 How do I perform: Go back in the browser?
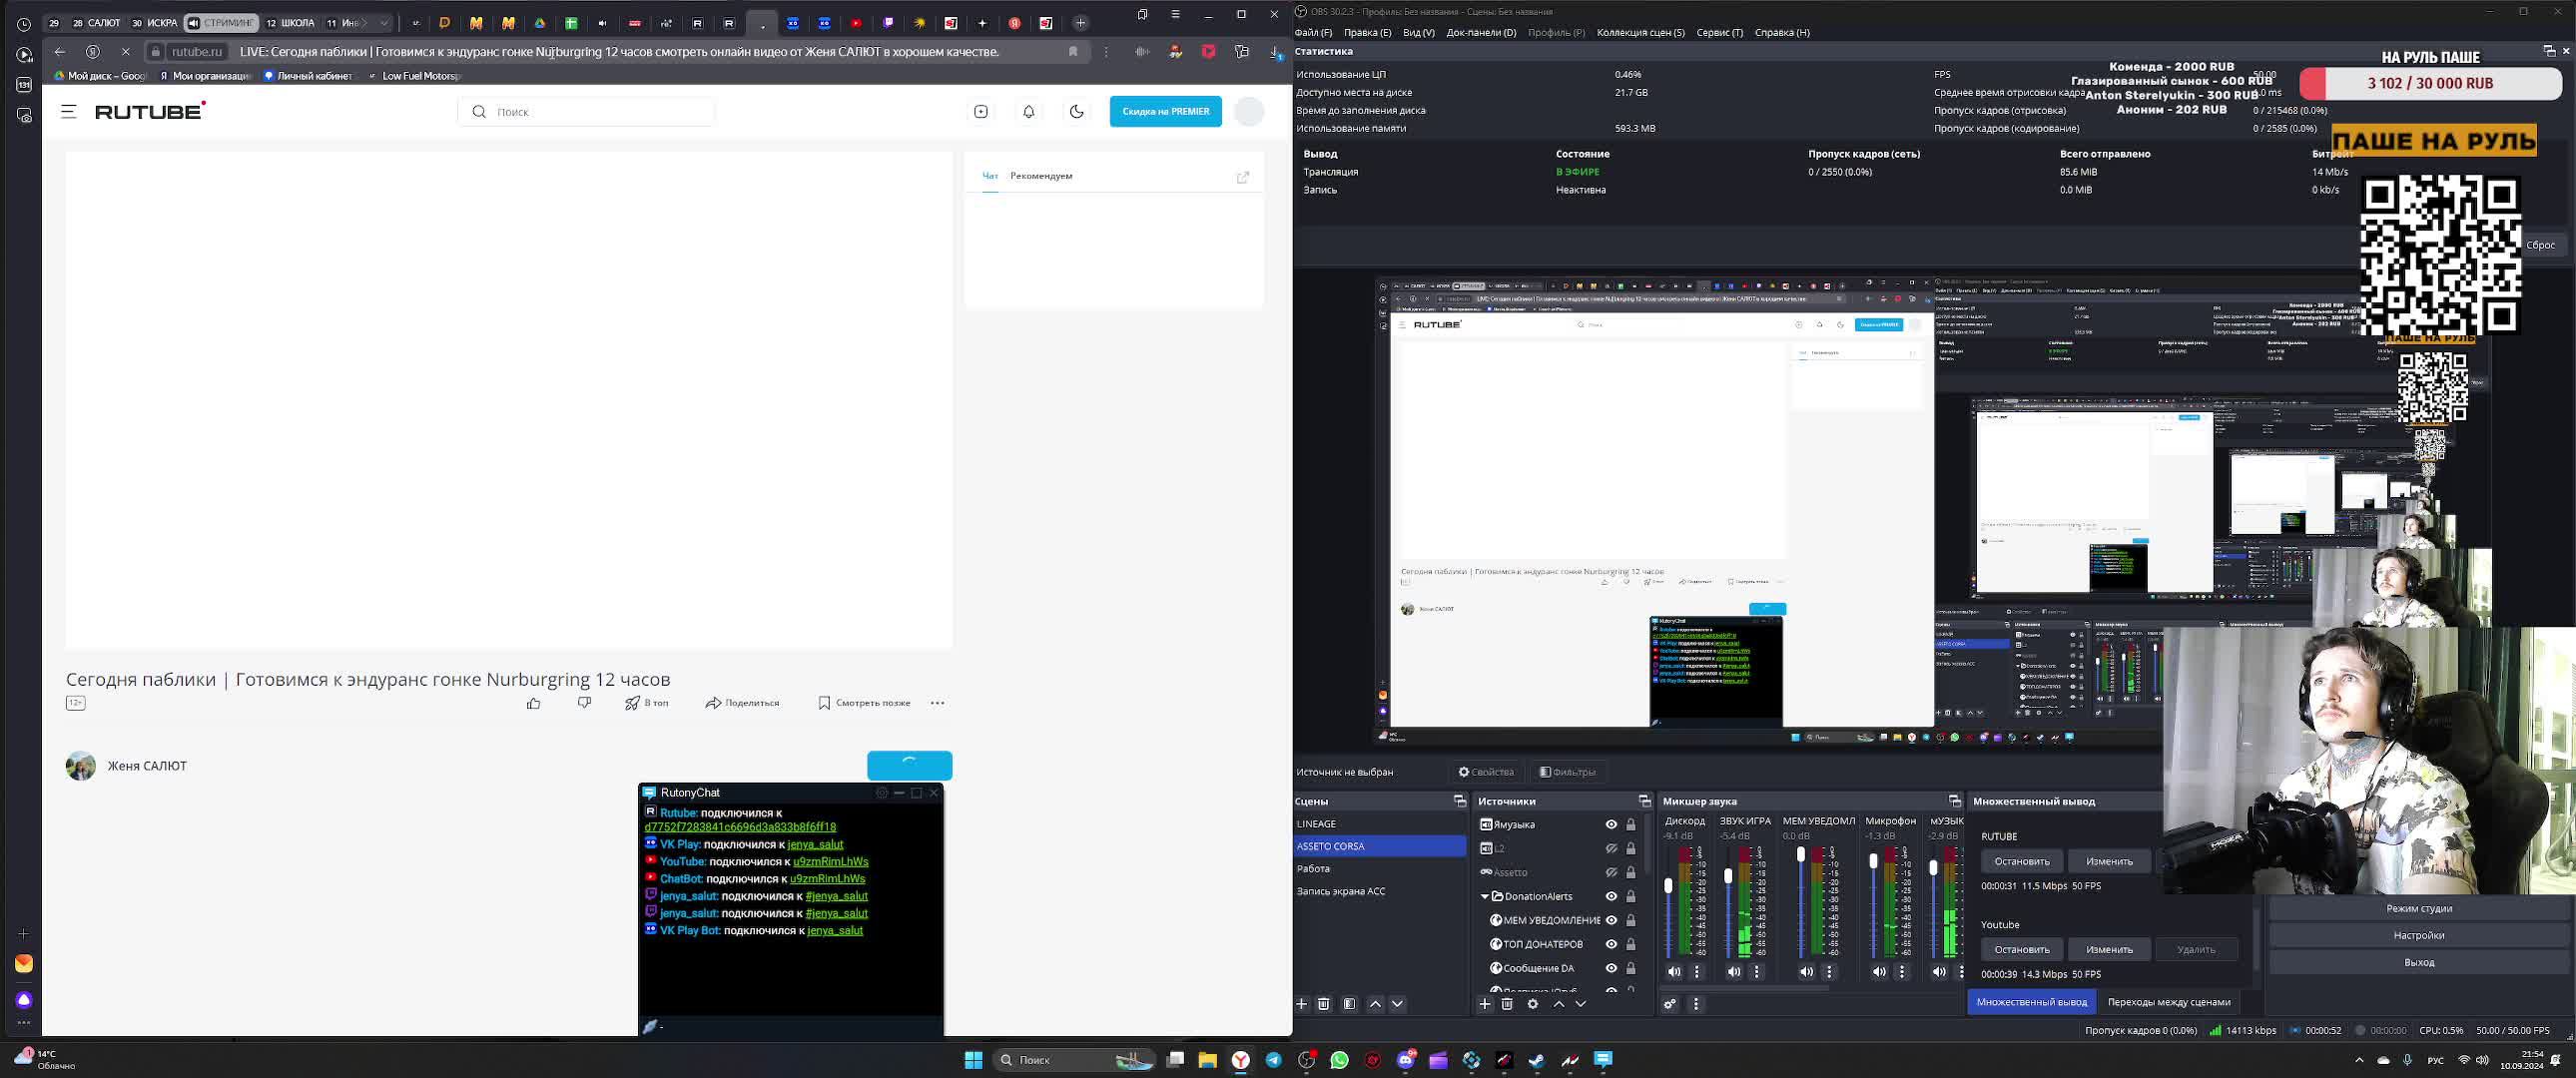click(x=60, y=52)
